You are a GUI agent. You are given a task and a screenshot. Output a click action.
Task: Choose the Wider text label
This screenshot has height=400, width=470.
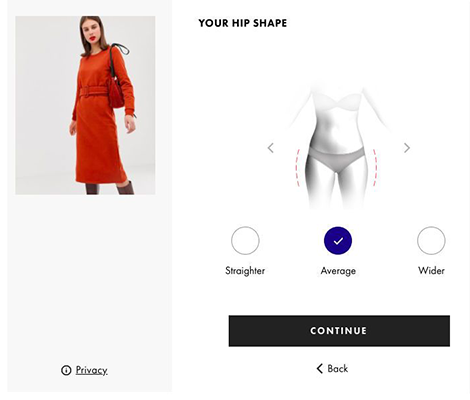(431, 270)
